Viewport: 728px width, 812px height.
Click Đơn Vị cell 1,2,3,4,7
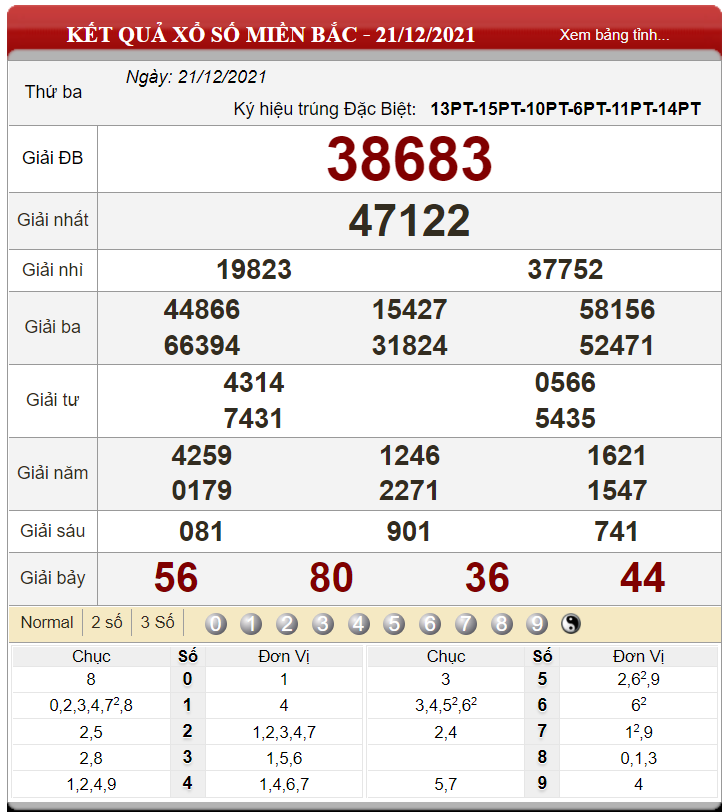coord(284,732)
